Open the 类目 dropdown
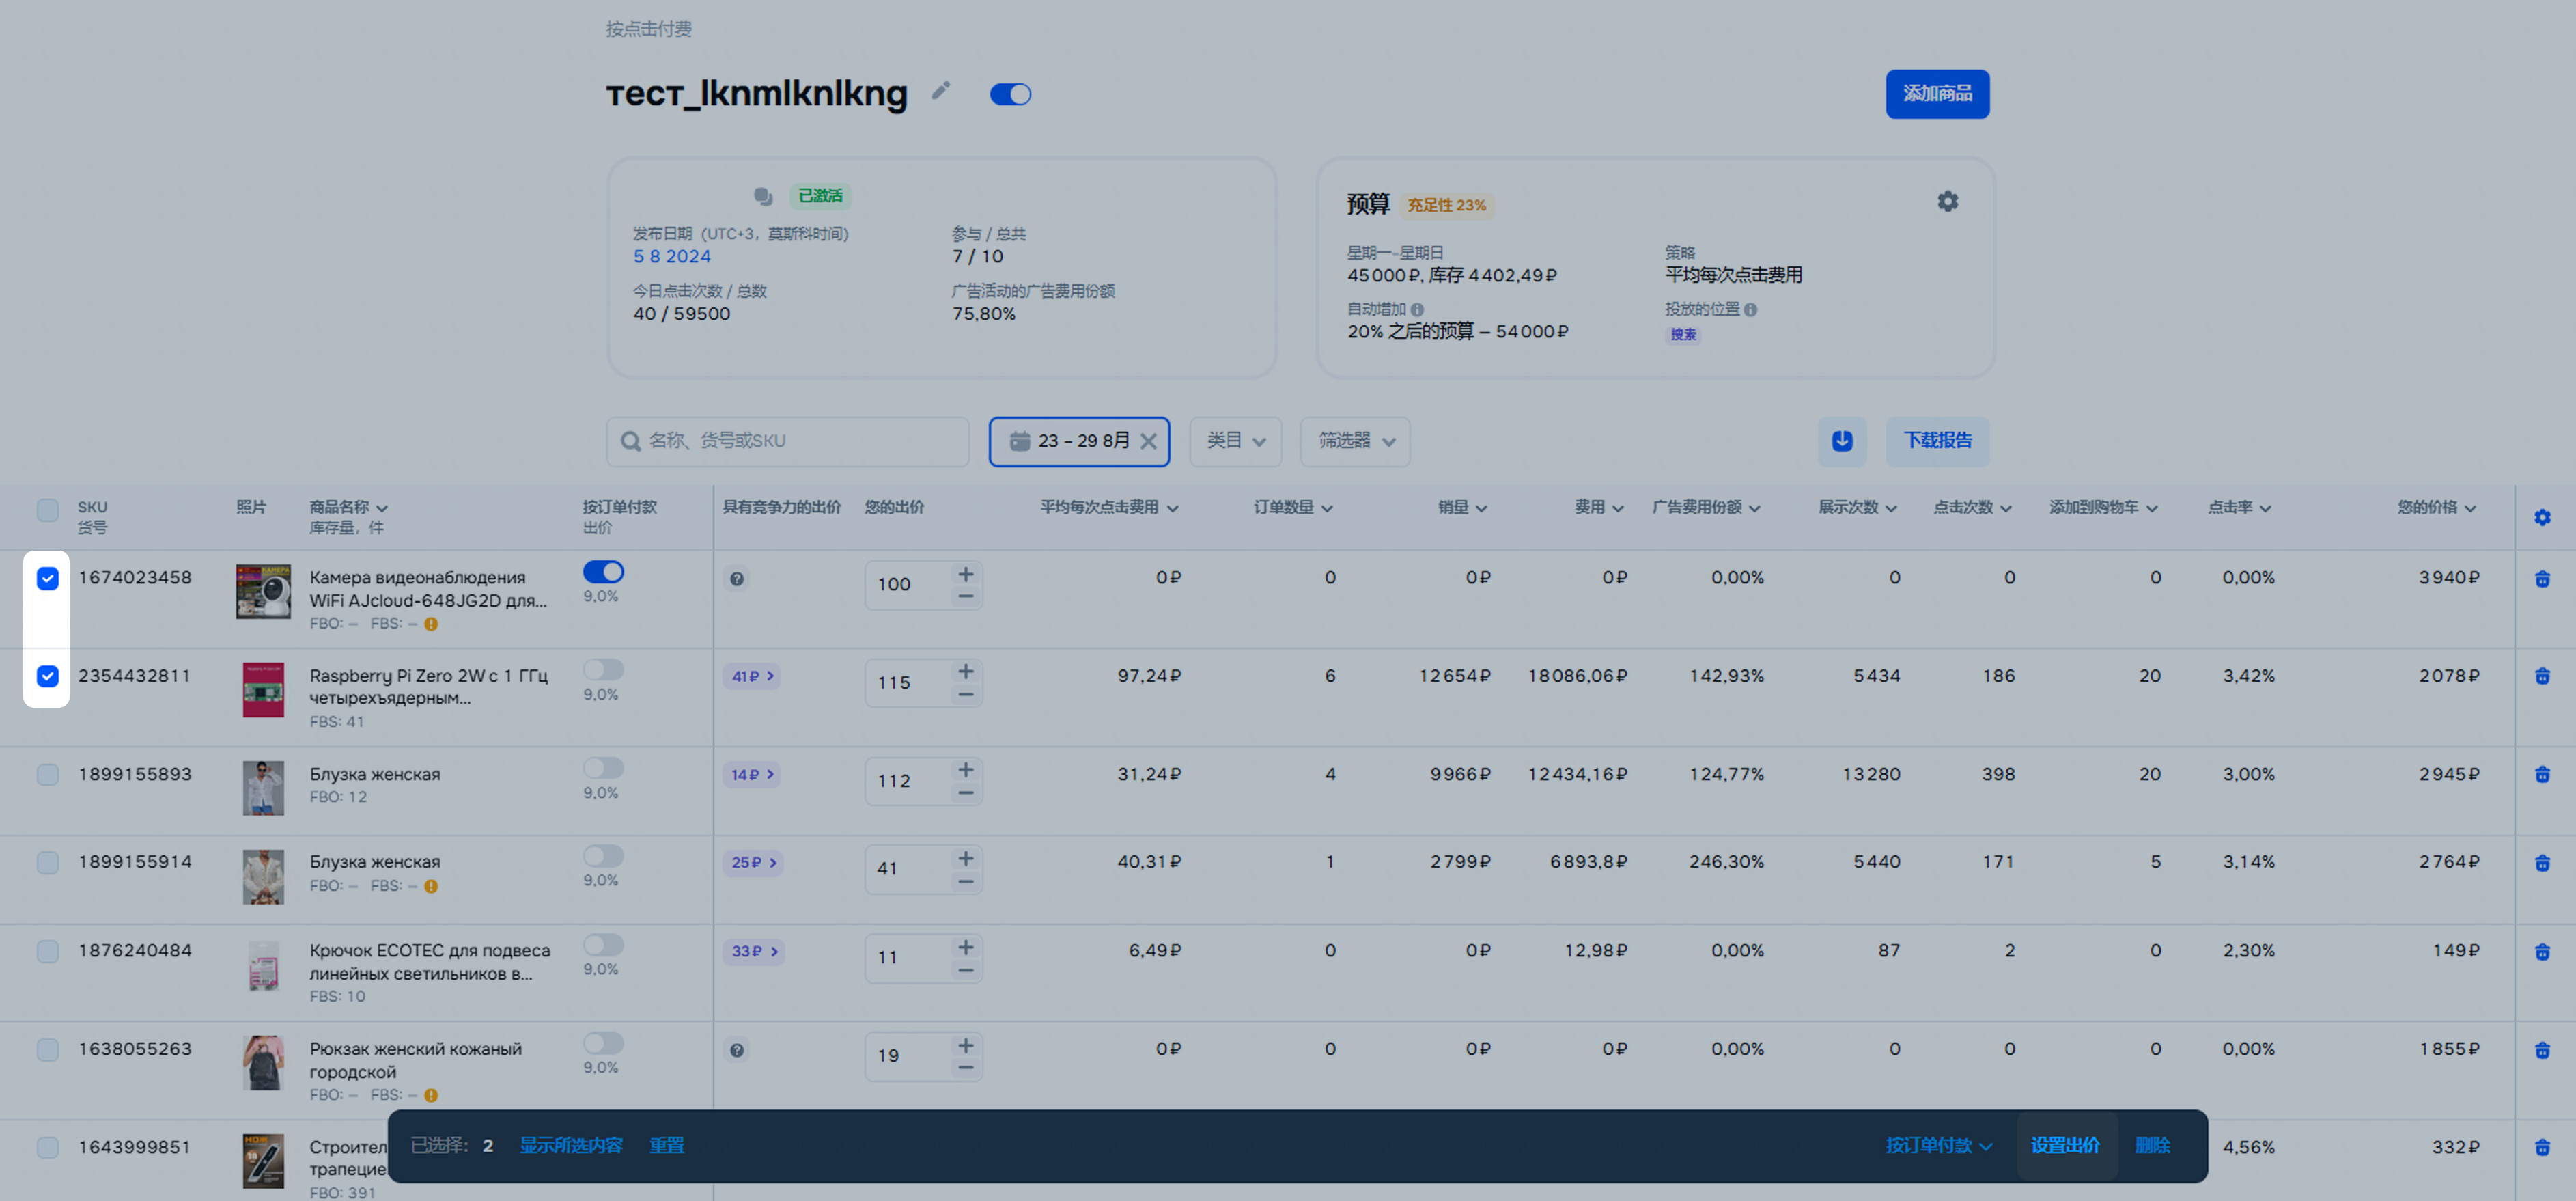2576x1201 pixels. [x=1235, y=441]
